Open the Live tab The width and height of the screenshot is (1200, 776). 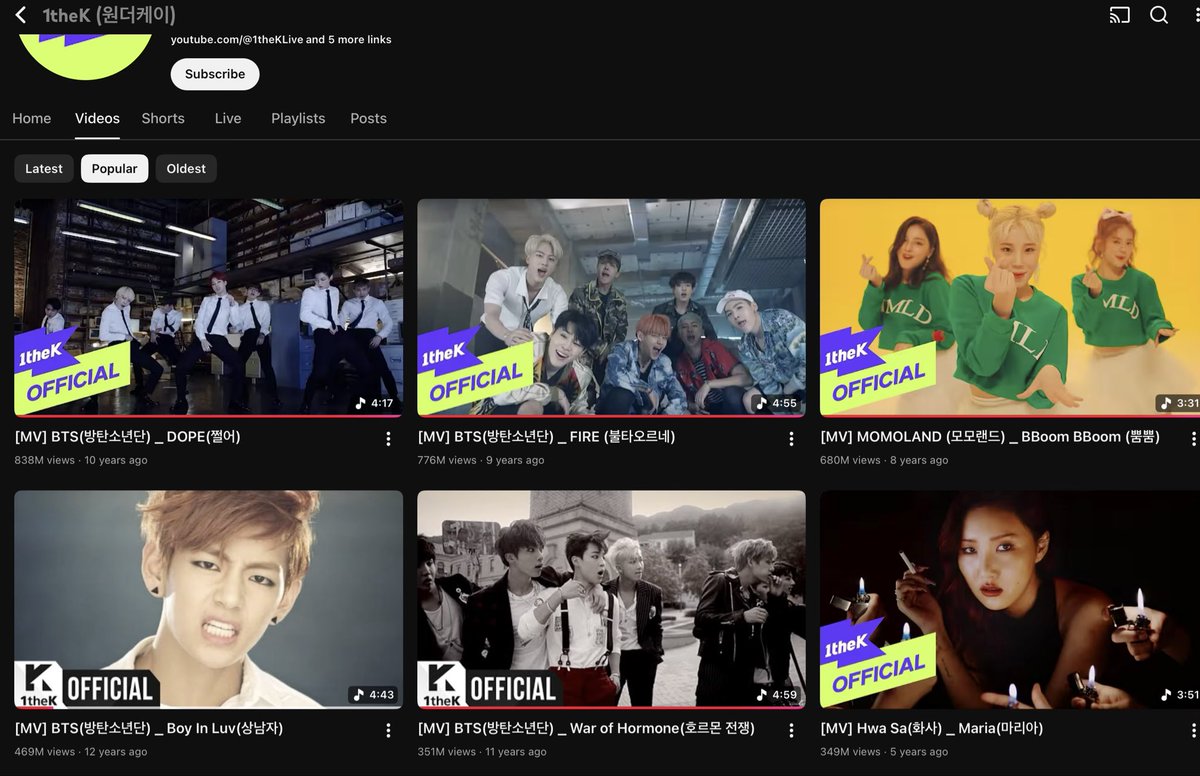click(228, 118)
